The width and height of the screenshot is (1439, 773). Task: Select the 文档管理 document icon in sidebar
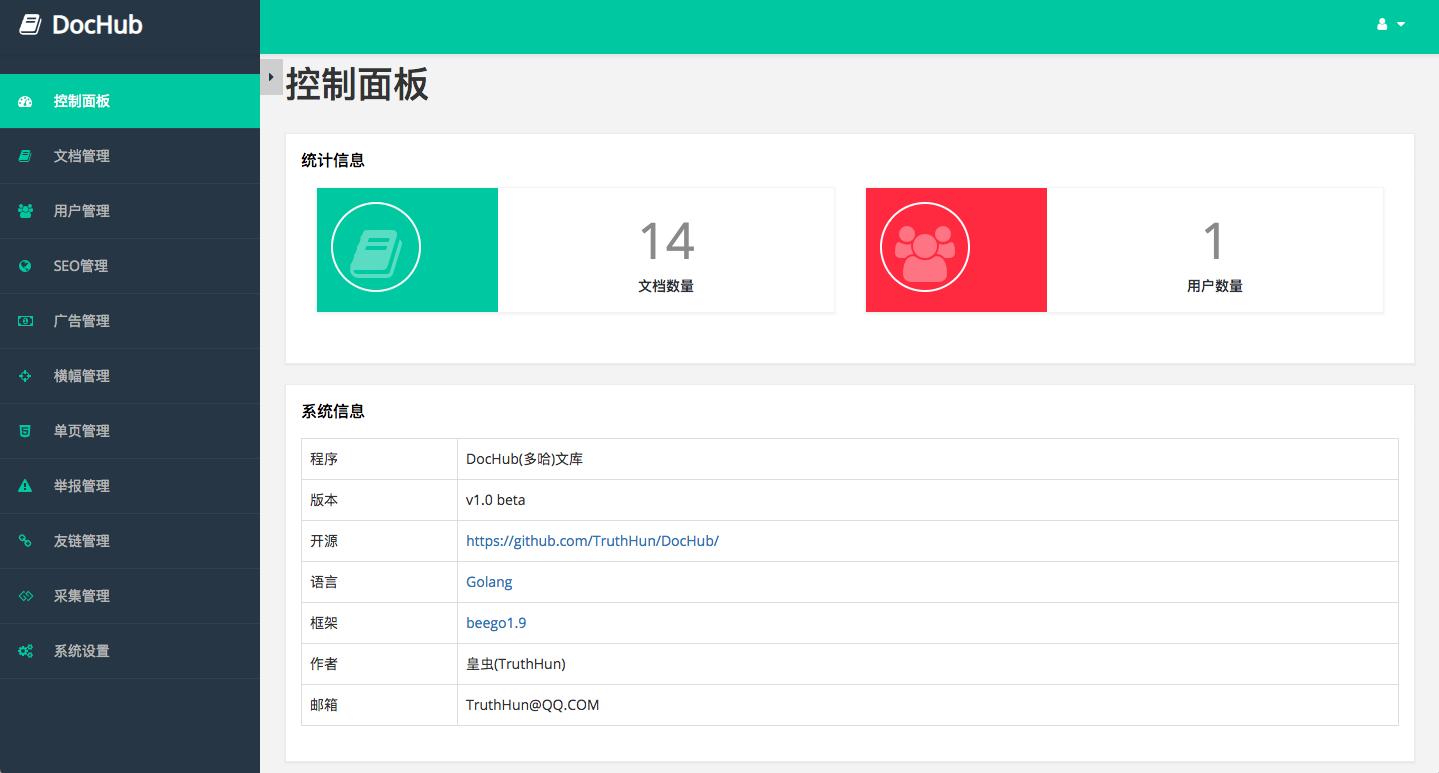point(25,156)
